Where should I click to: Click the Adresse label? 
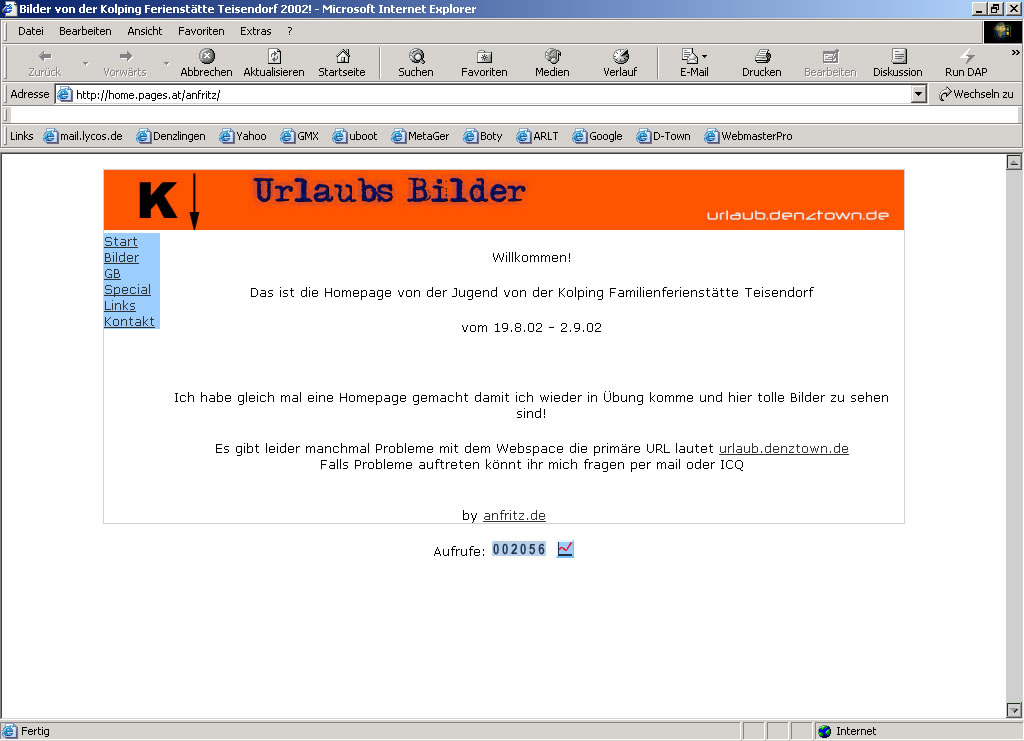click(29, 94)
